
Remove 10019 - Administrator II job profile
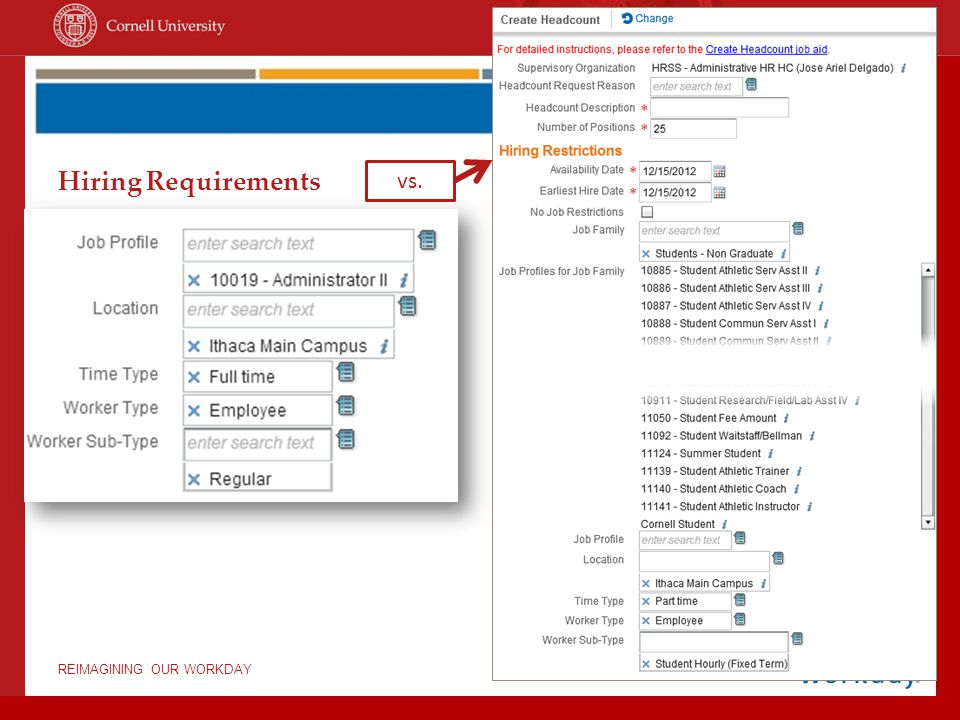coord(194,280)
